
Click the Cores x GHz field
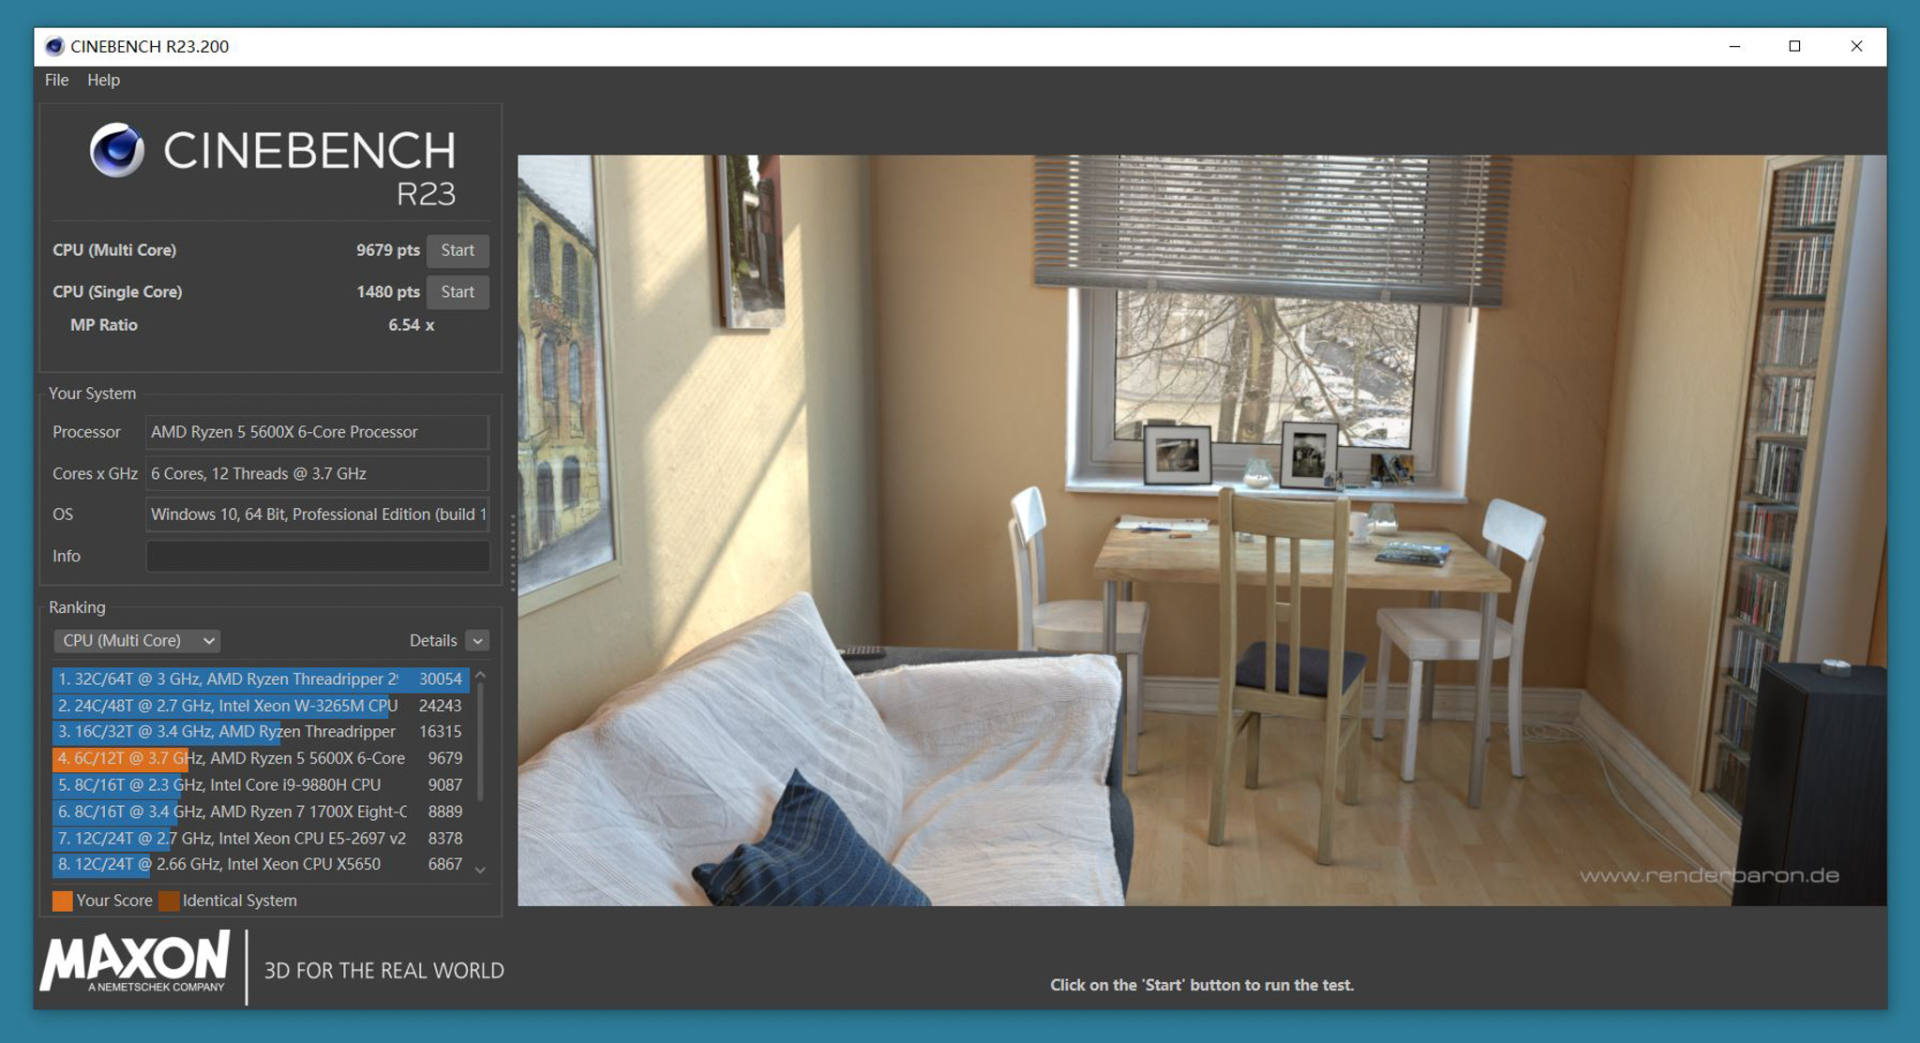317,474
